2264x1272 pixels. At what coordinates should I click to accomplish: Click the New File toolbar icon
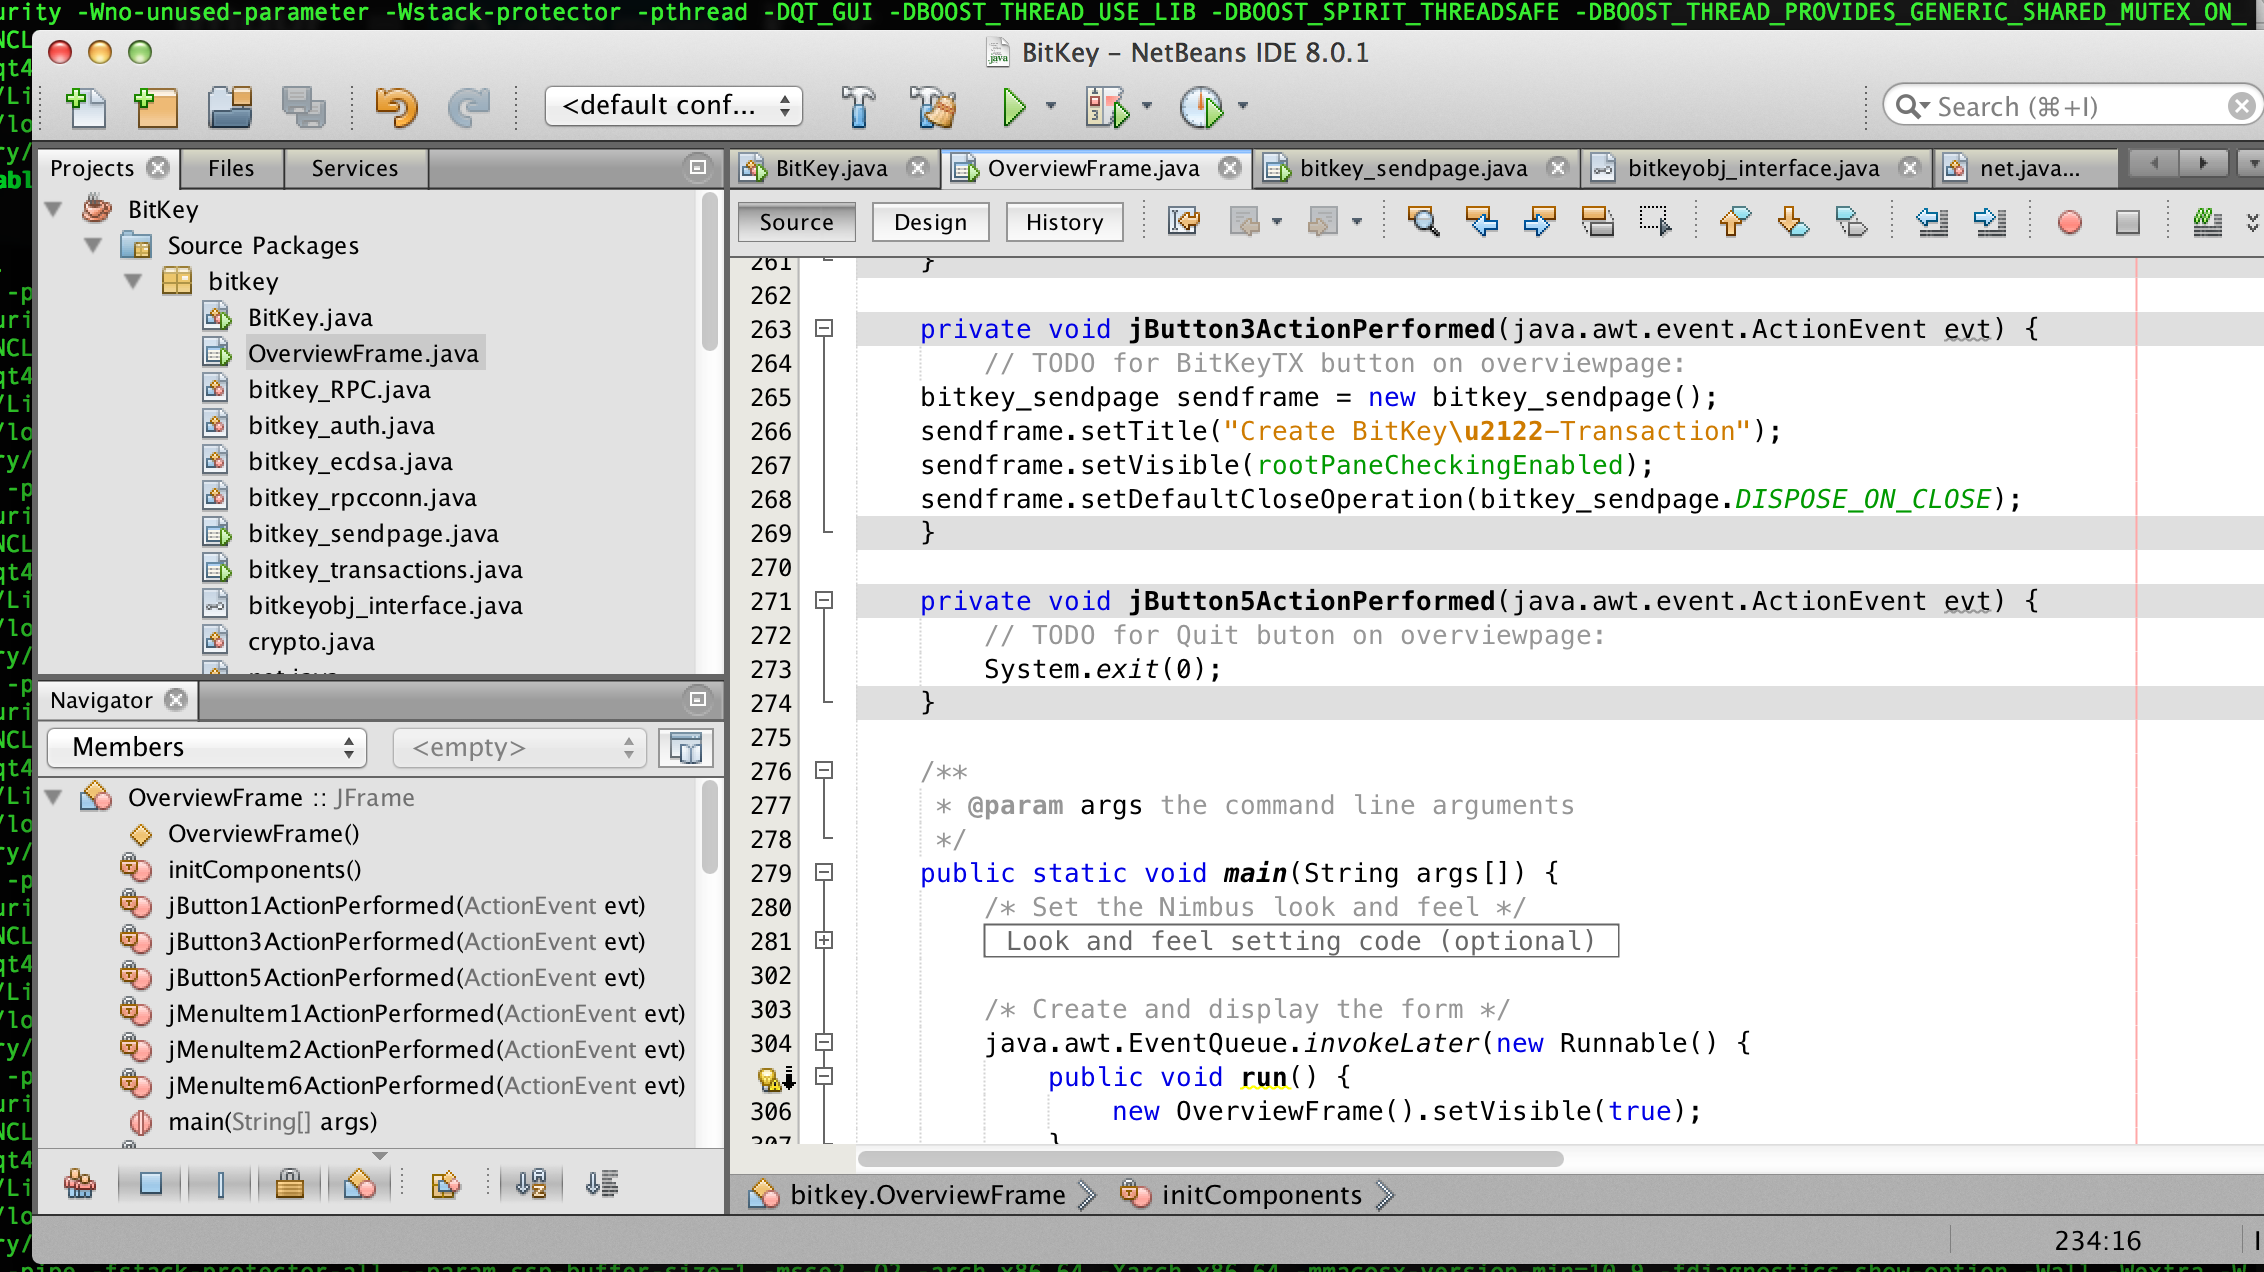[x=86, y=107]
